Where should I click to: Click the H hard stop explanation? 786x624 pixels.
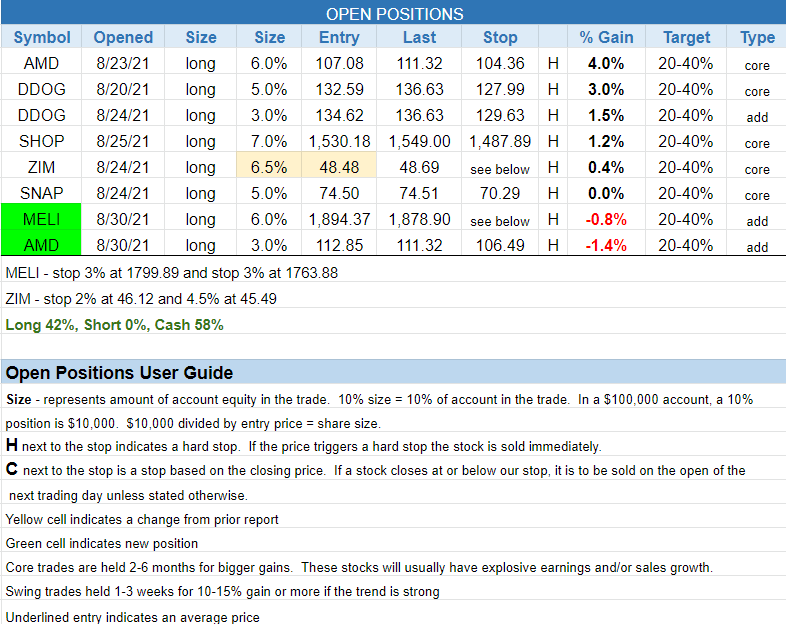pyautogui.click(x=303, y=446)
